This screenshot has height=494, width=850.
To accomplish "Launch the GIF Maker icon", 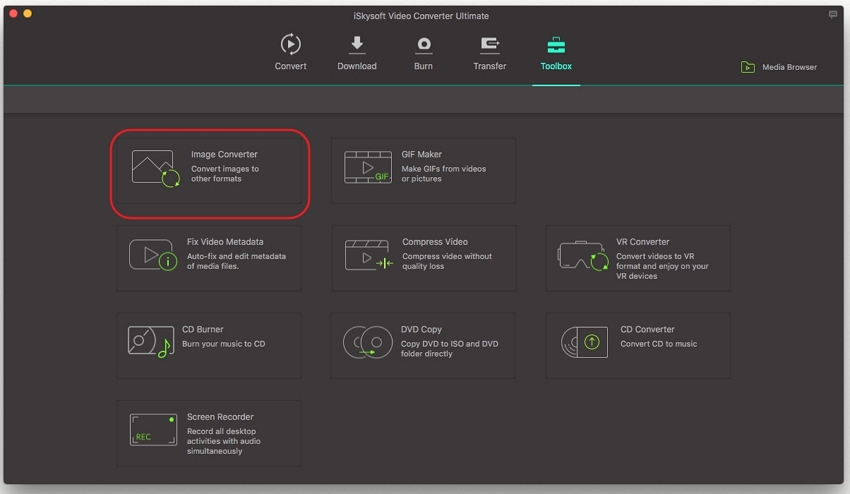I will 368,167.
